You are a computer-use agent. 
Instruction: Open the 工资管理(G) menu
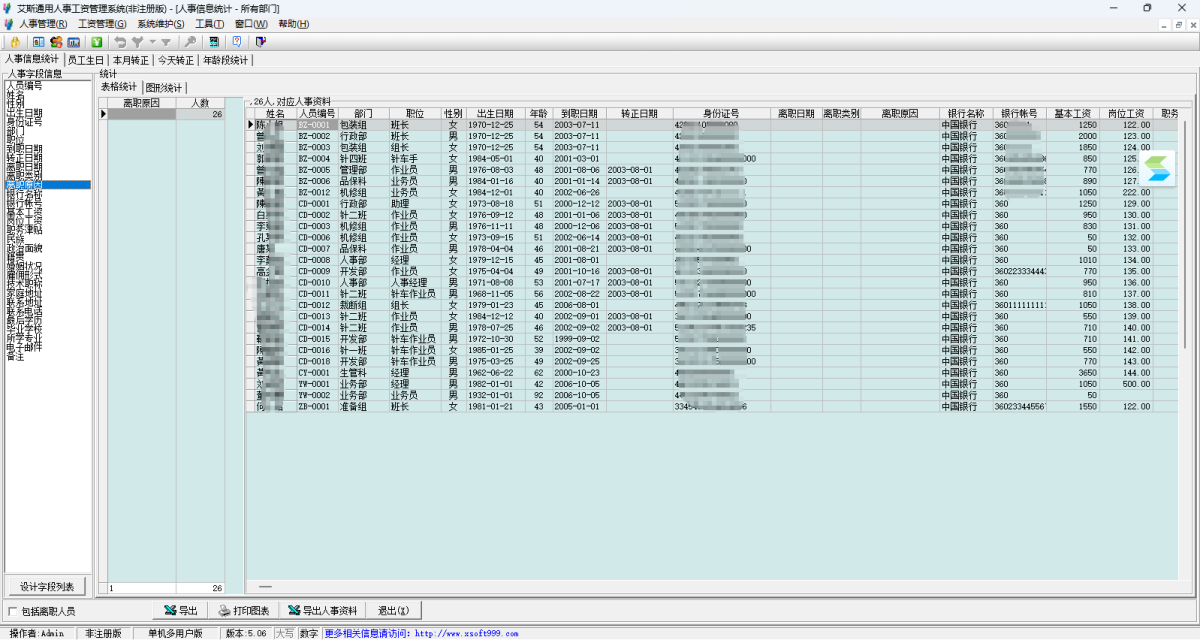[102, 24]
